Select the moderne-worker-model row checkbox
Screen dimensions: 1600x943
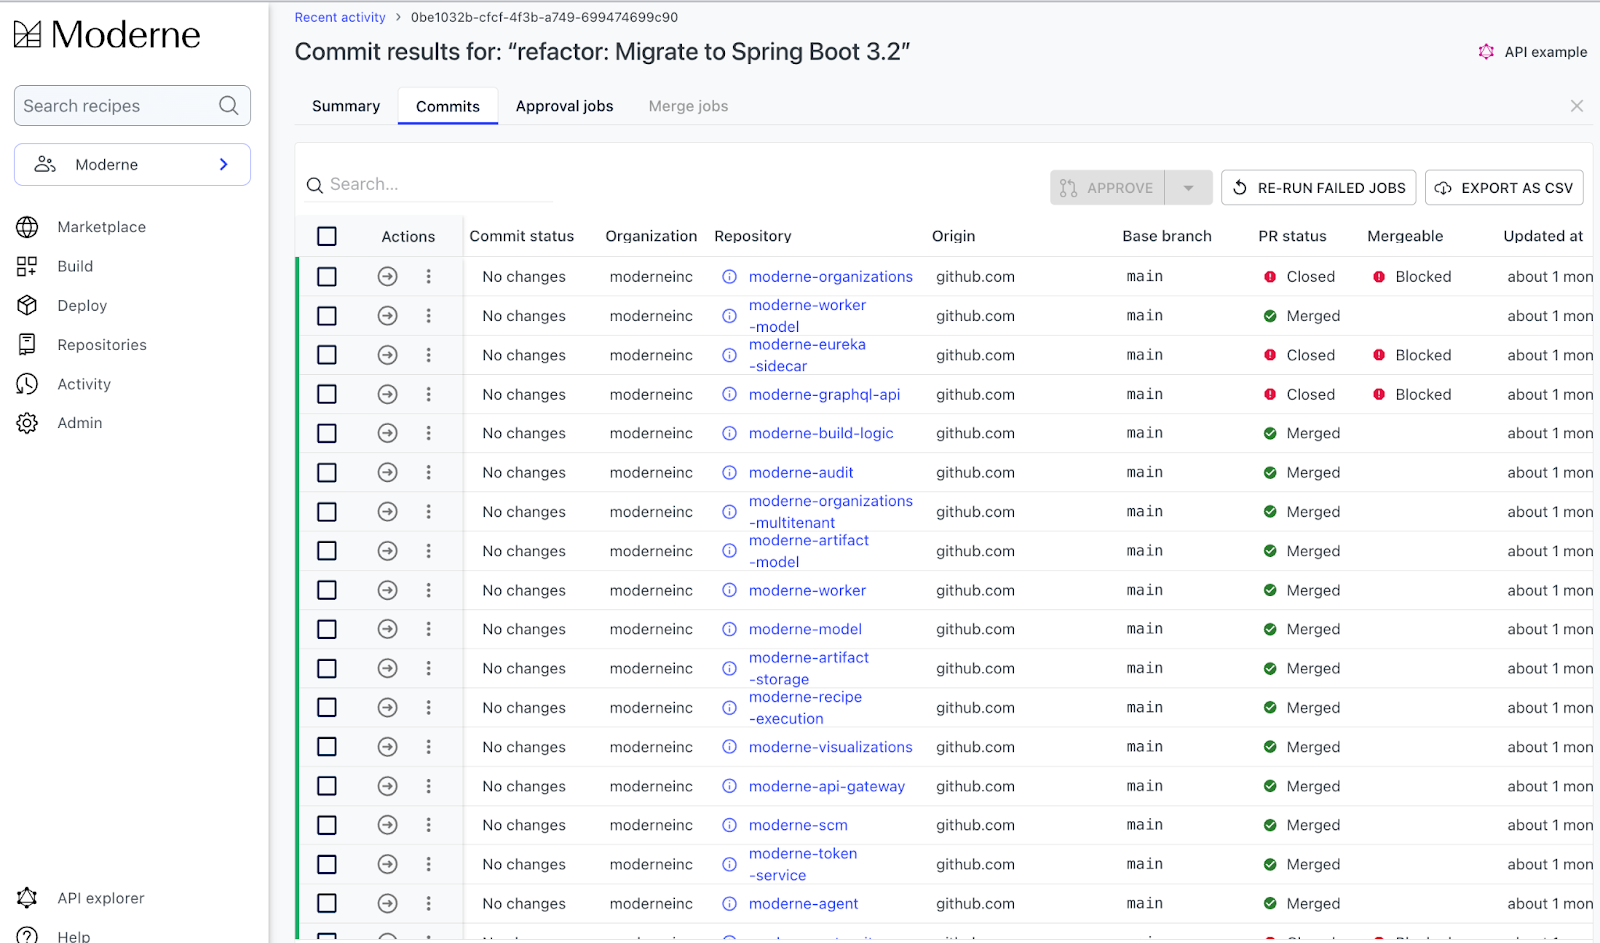click(327, 316)
